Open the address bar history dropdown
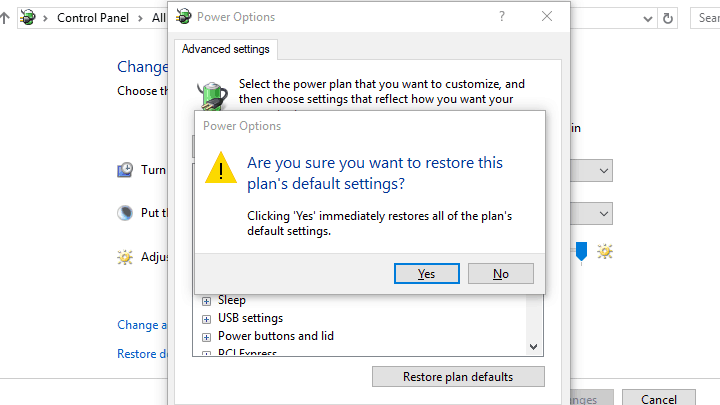 click(x=671, y=18)
